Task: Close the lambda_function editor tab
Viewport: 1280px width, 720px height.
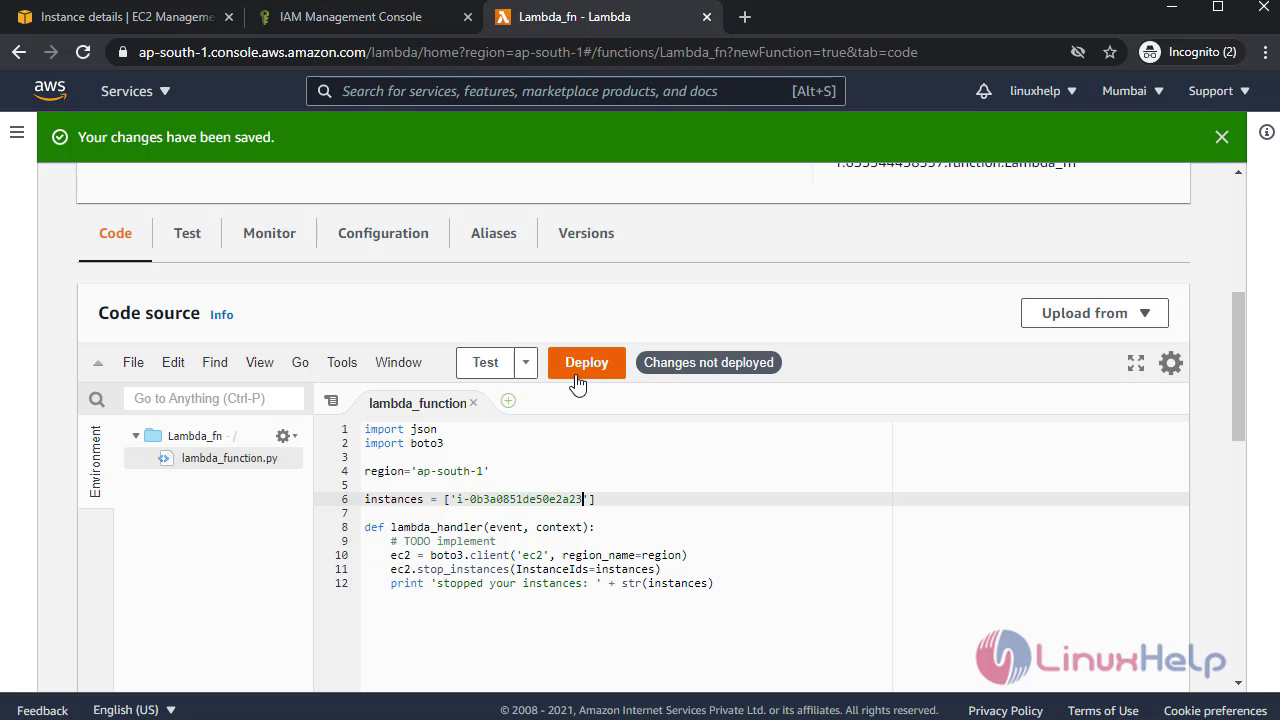Action: pyautogui.click(x=474, y=402)
